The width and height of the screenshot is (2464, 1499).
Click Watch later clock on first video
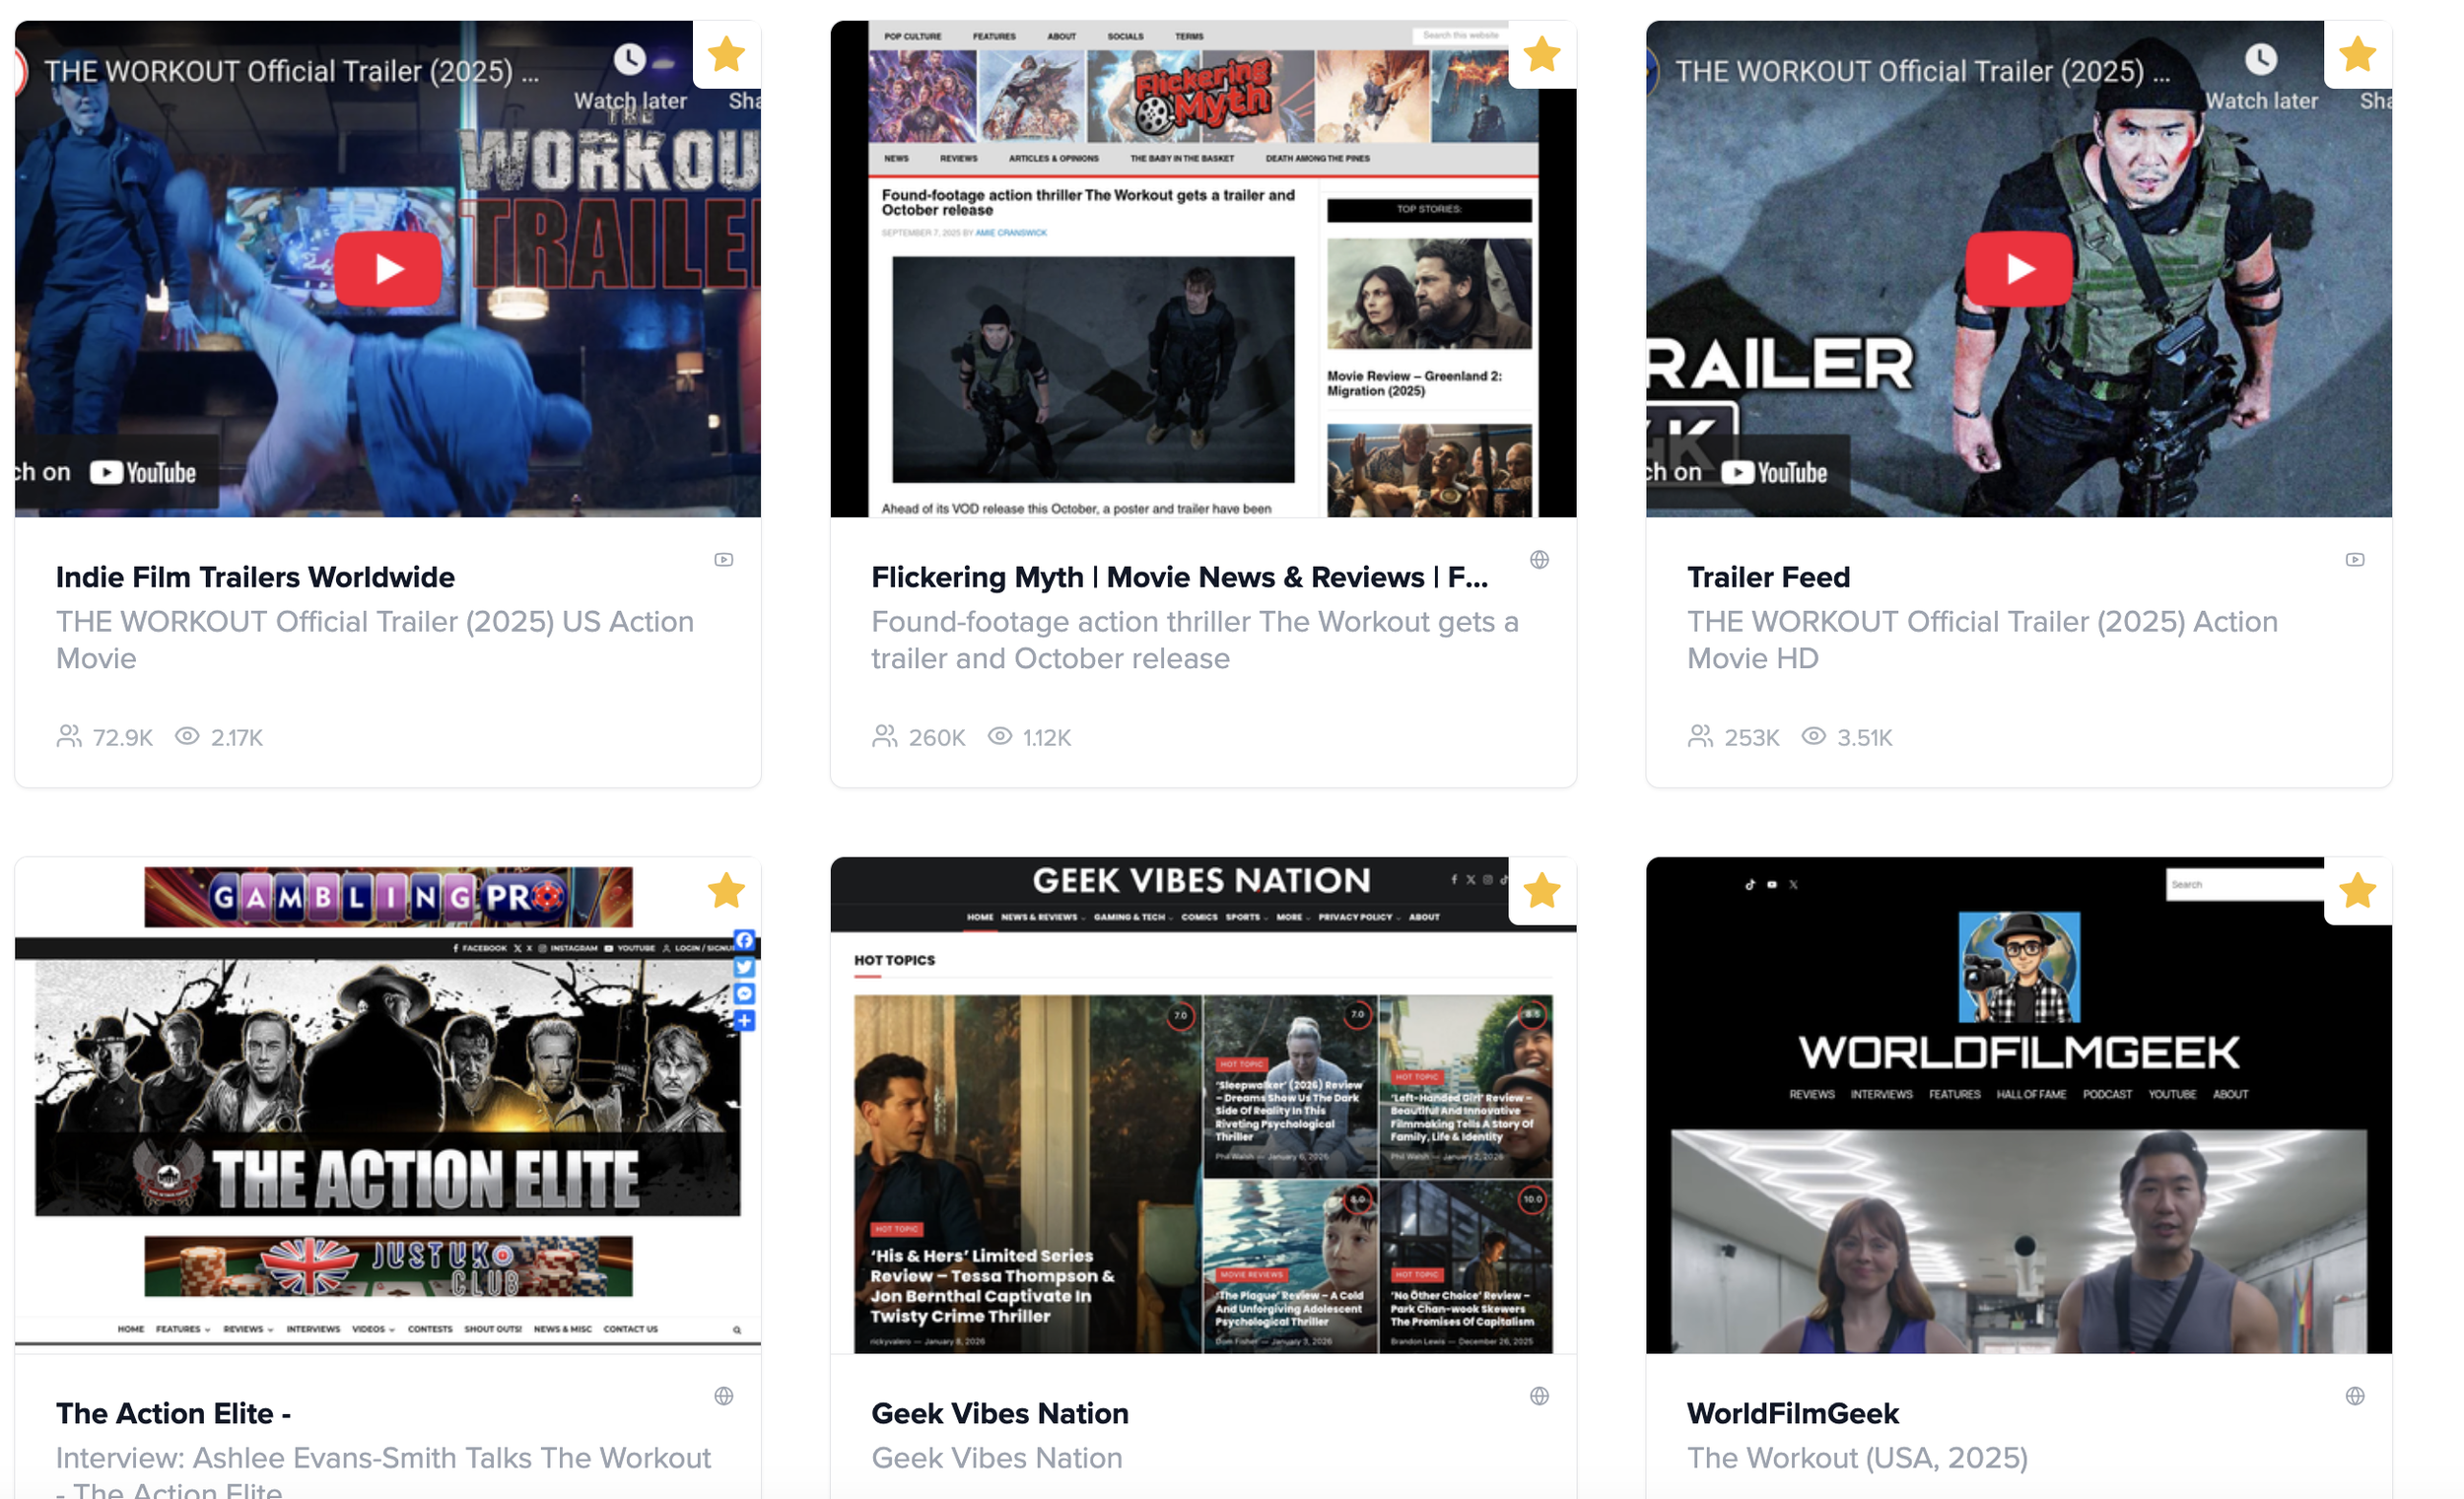click(630, 60)
